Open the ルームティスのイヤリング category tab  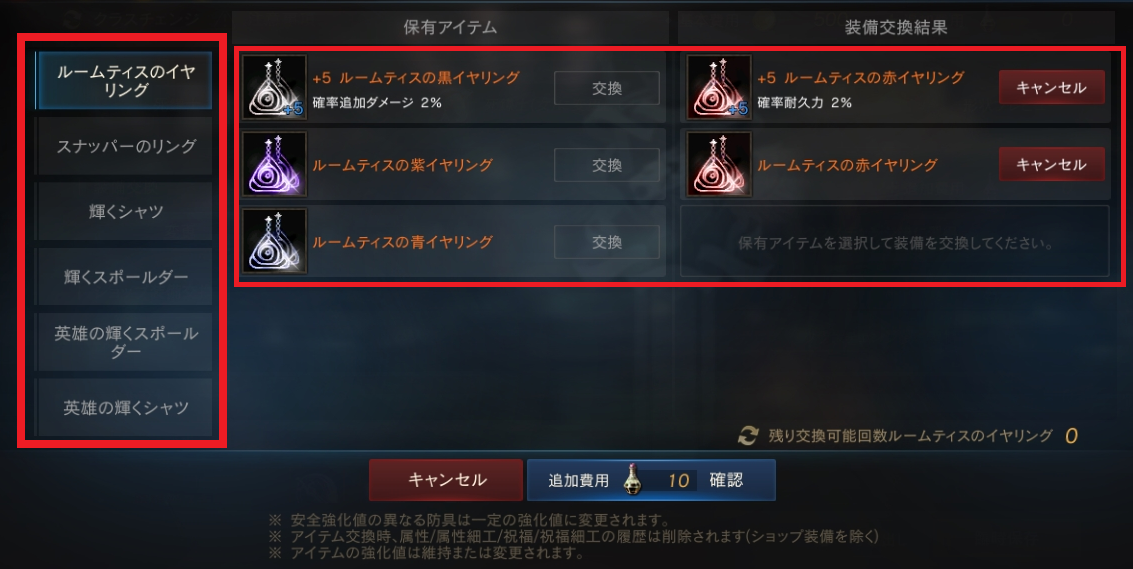[124, 80]
